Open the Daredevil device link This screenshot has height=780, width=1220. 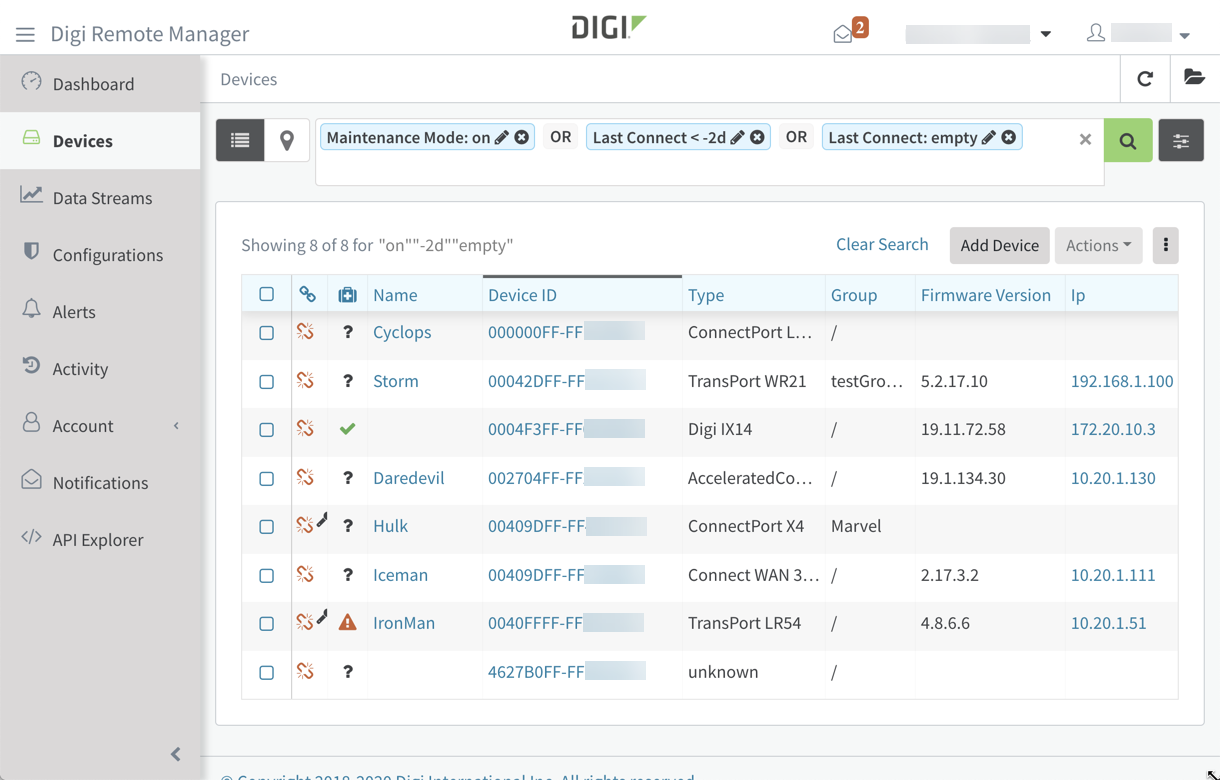point(408,478)
